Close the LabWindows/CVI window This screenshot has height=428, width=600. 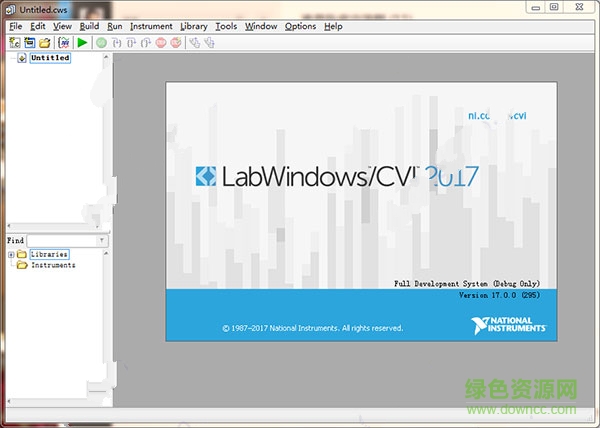tap(579, 7)
